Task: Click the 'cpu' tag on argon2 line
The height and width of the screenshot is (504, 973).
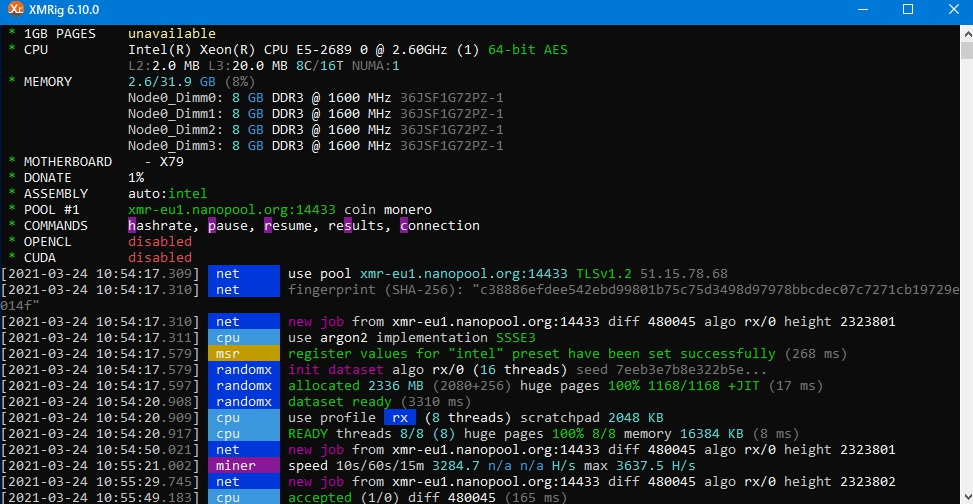Action: click(x=244, y=338)
